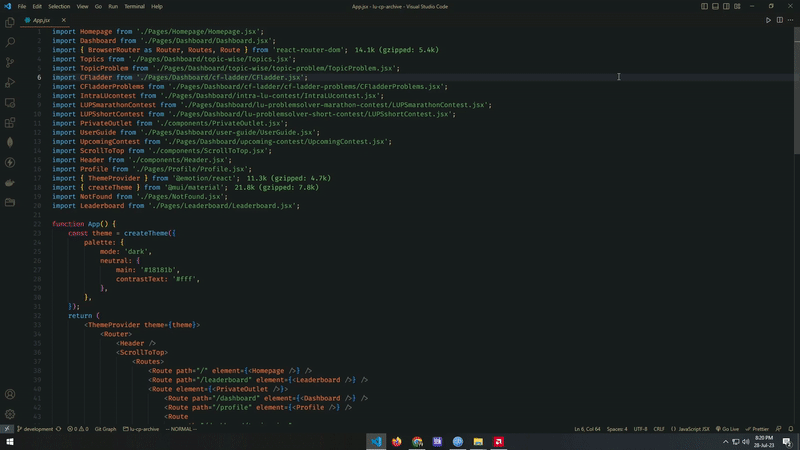Open the Source Control view

[10, 62]
